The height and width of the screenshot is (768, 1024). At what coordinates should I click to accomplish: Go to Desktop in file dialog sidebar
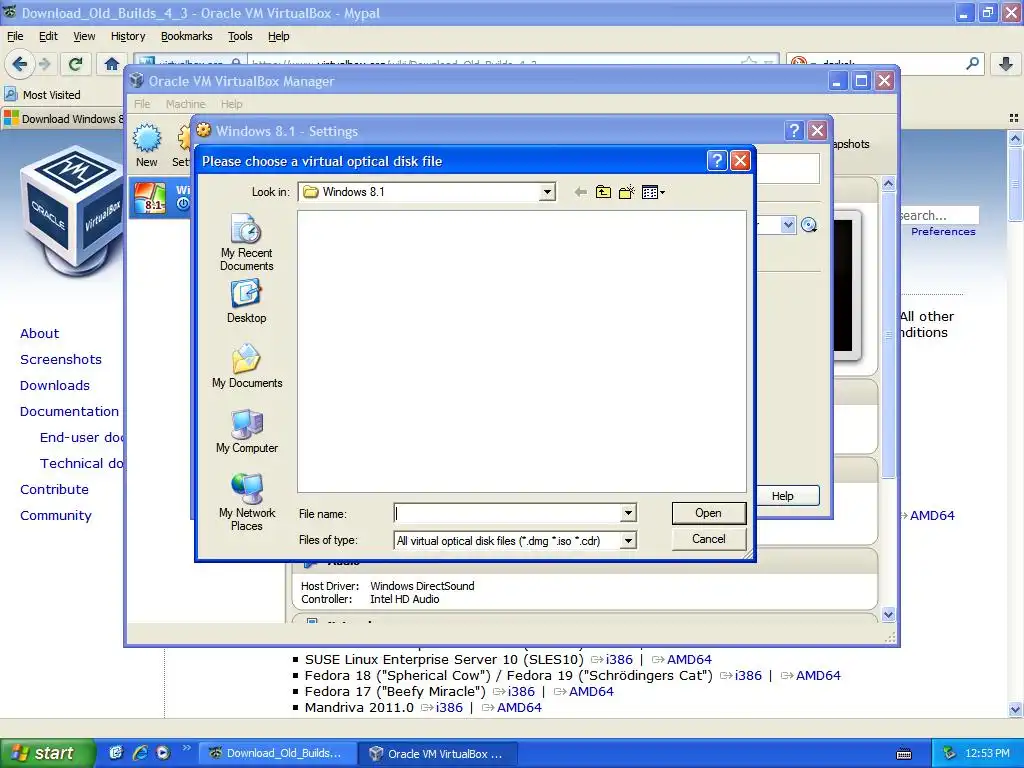(246, 301)
